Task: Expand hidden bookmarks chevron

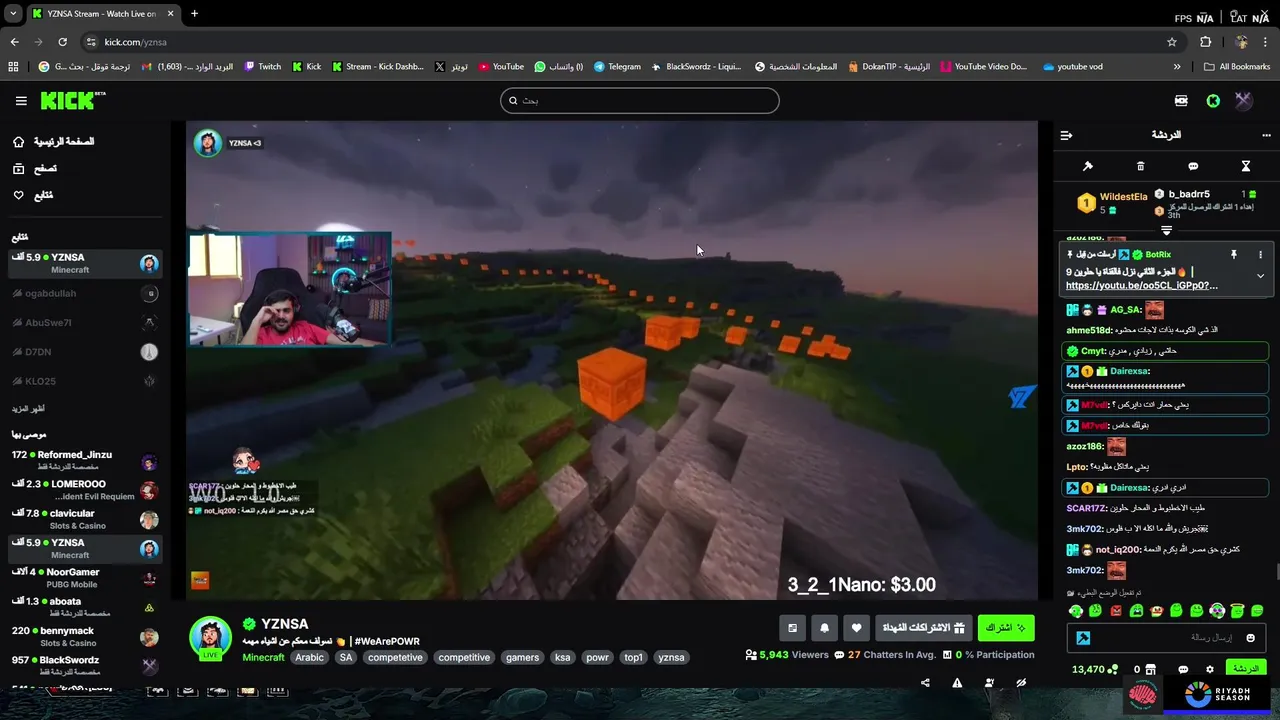Action: (1177, 67)
